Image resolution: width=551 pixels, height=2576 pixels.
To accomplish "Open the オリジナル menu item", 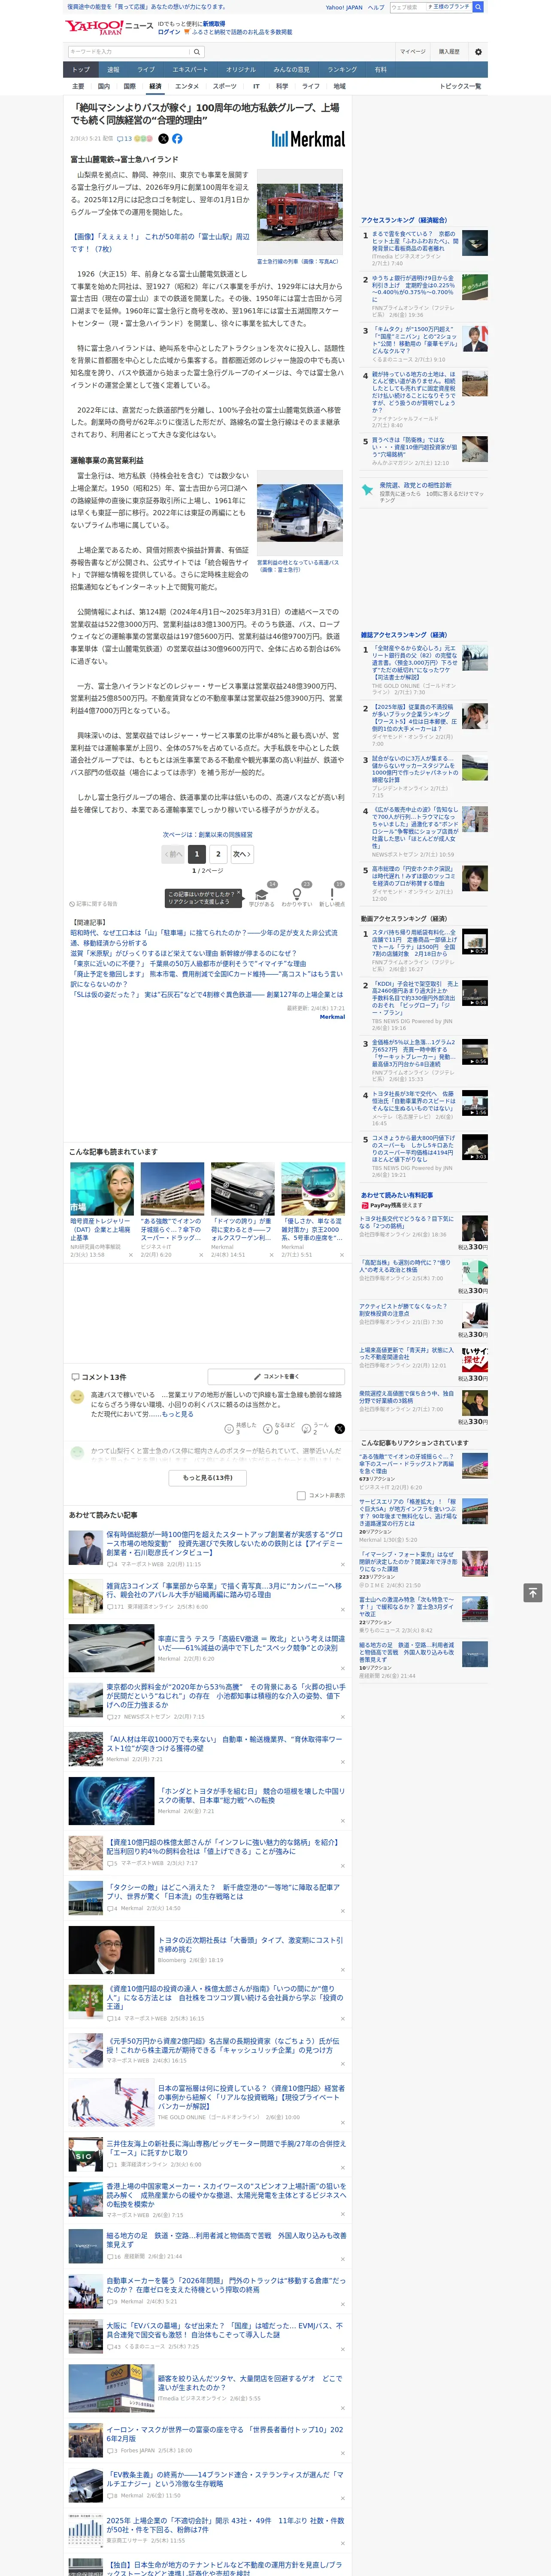I will (241, 70).
